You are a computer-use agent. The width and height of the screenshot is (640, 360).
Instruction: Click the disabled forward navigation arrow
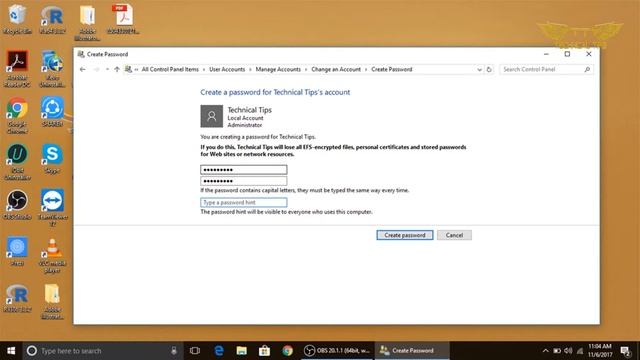point(96,69)
